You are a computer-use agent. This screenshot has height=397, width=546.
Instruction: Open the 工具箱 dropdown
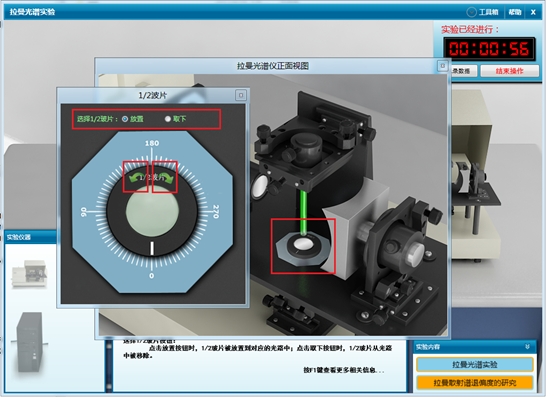click(482, 12)
